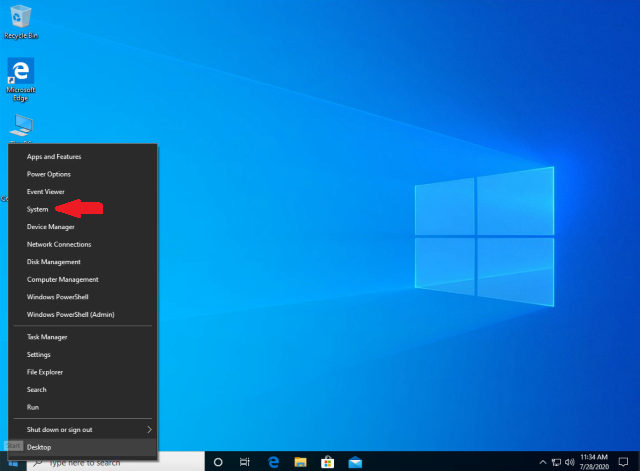Open Task View in taskbar
Viewport: 640px width, 471px height.
point(244,462)
